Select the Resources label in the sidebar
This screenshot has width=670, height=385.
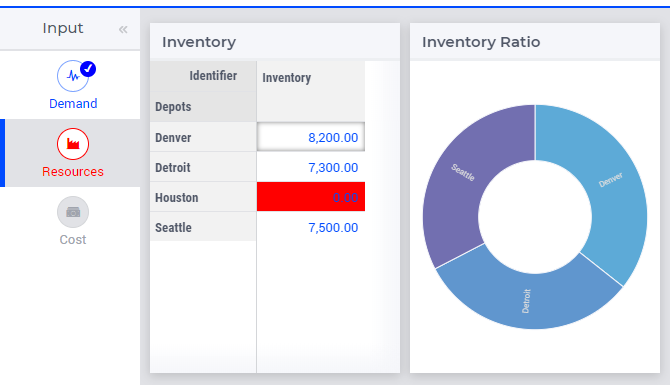click(73, 171)
